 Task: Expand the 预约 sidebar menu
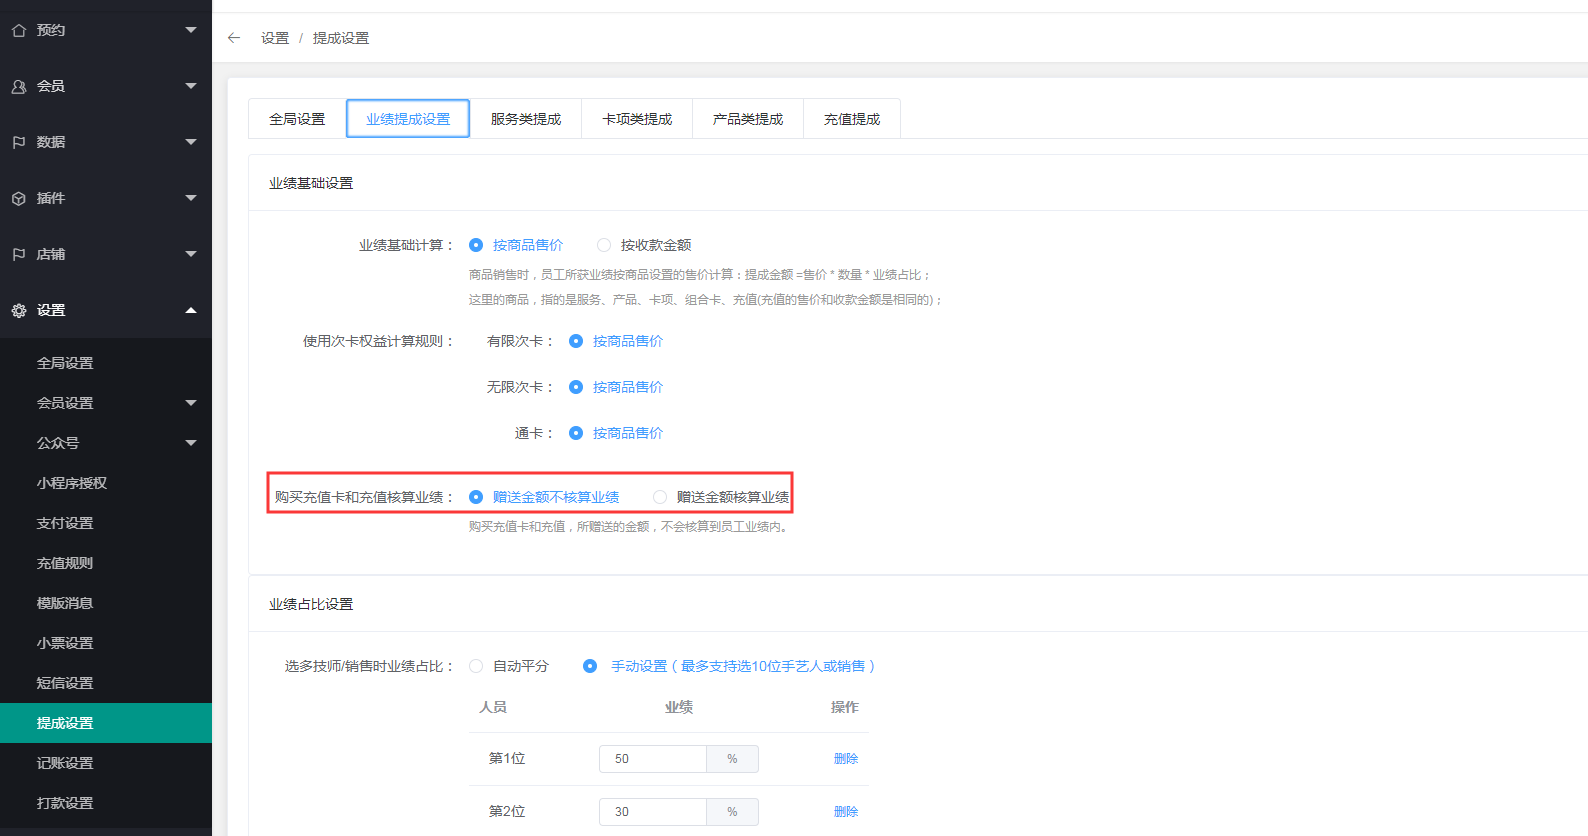coord(190,30)
